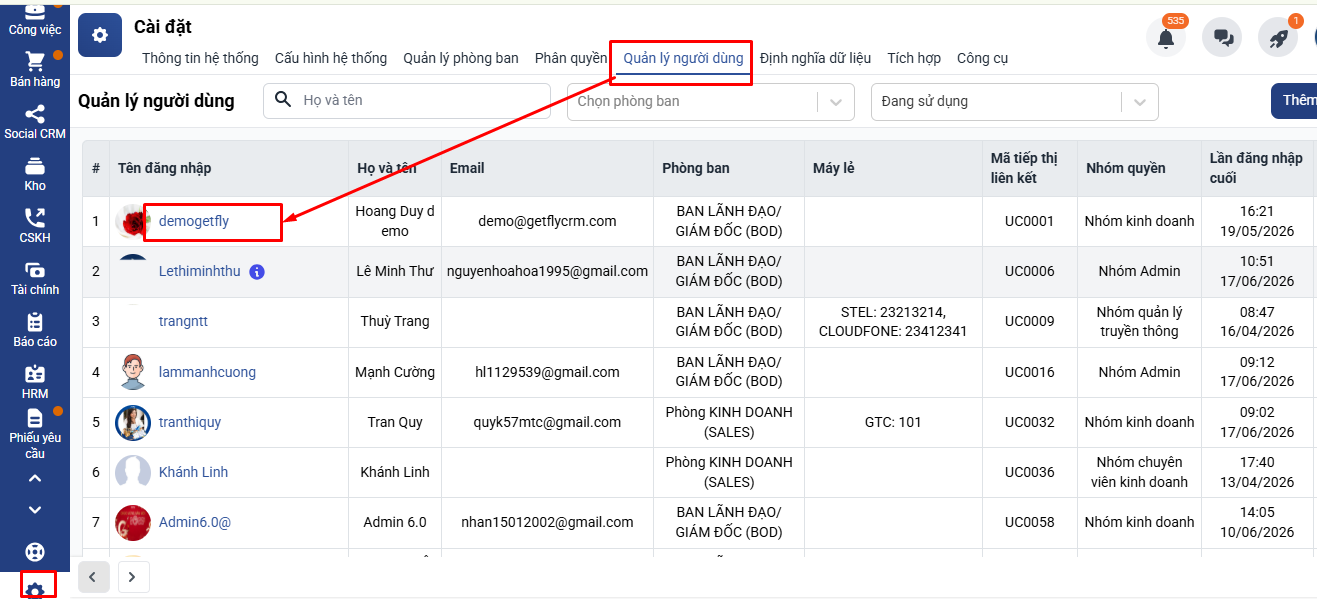Screen dimensions: 1317x599
Task: Open Báo cáo report sidebar icon
Action: (x=35, y=322)
